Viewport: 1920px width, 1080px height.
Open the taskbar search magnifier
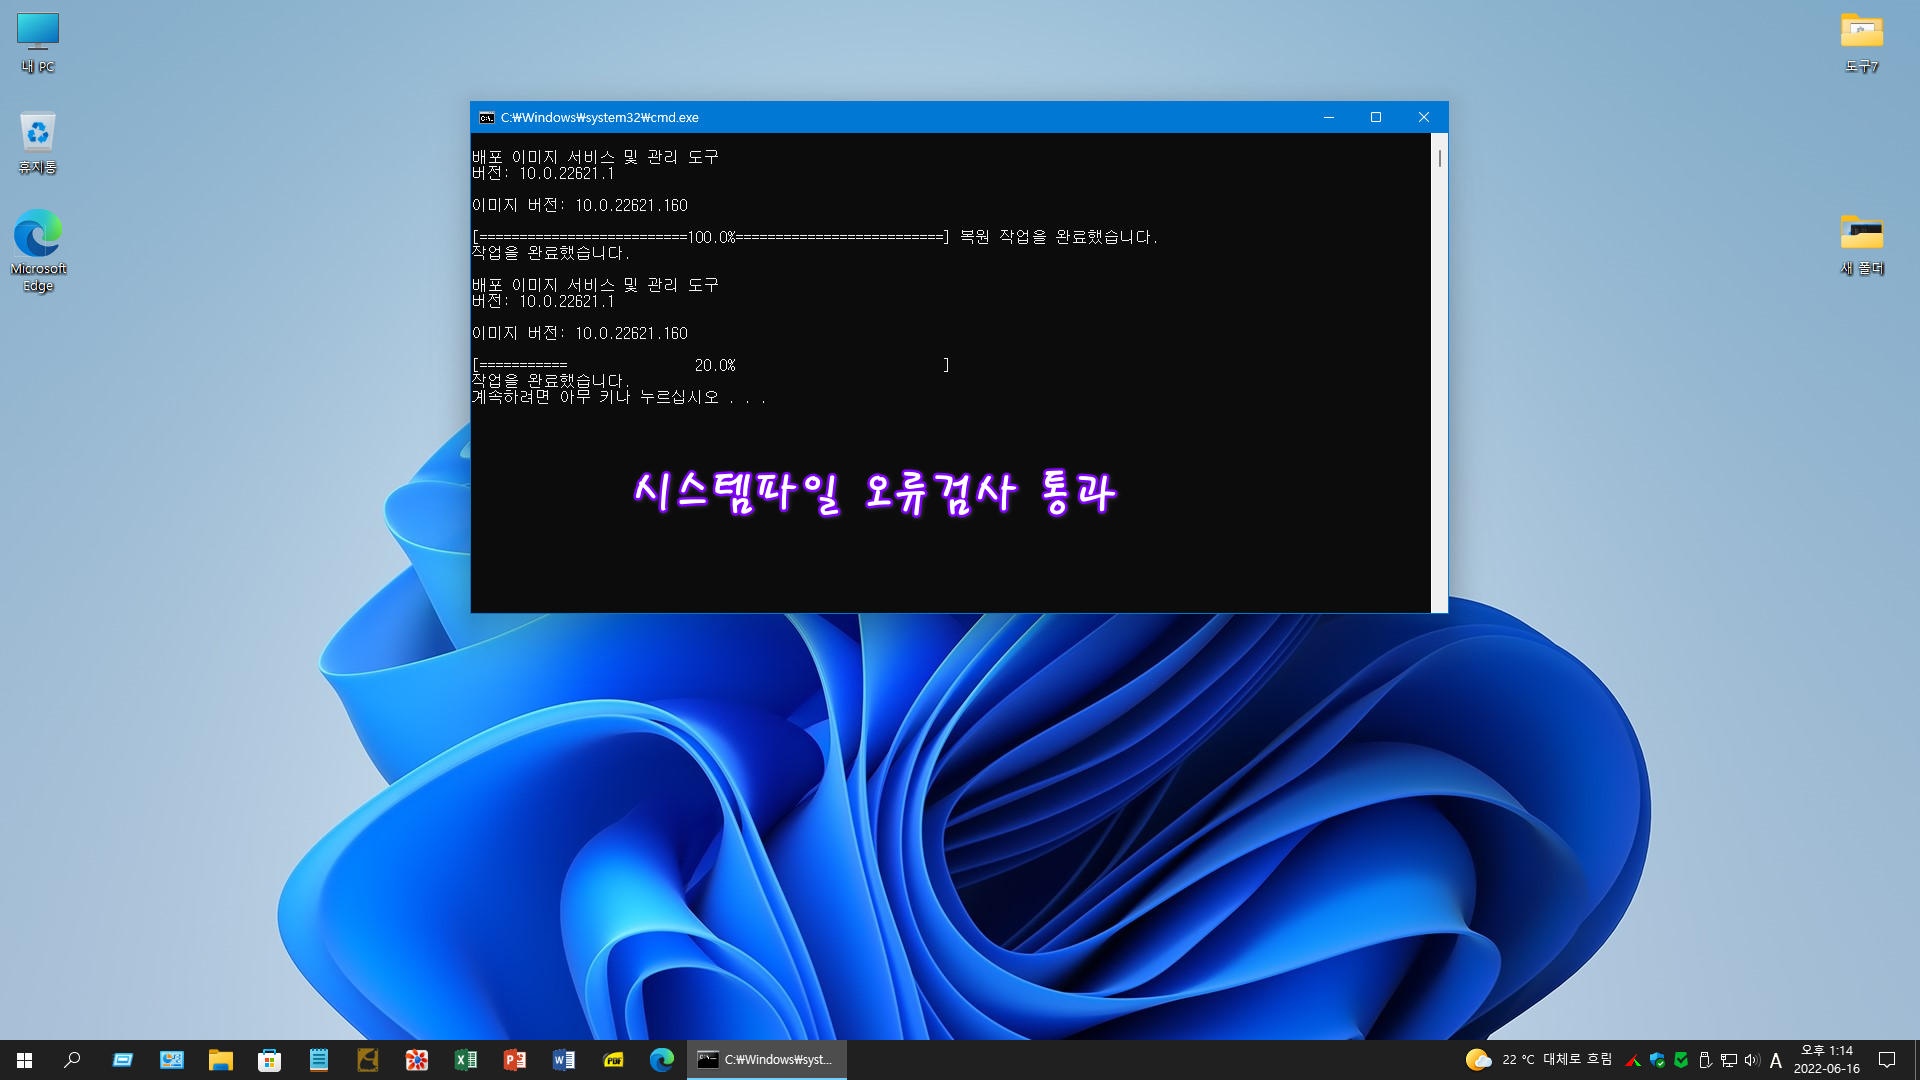coord(72,1060)
